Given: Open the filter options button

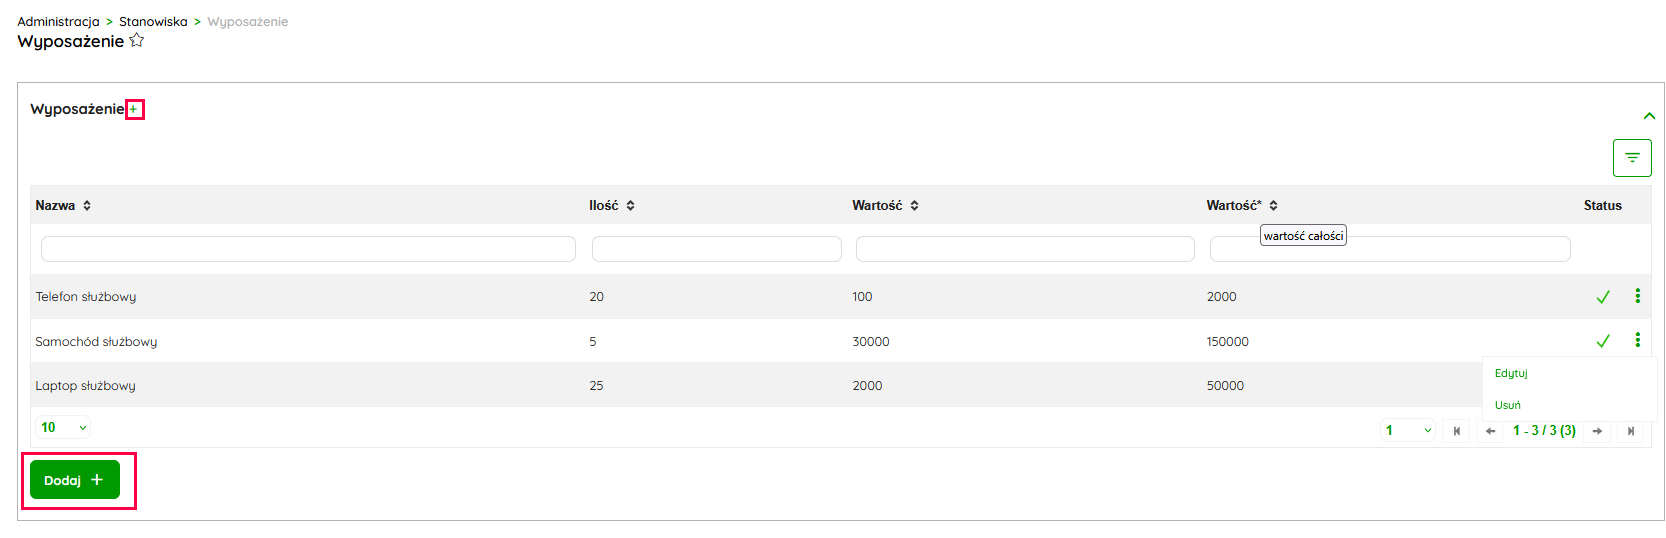Looking at the screenshot, I should tap(1631, 158).
